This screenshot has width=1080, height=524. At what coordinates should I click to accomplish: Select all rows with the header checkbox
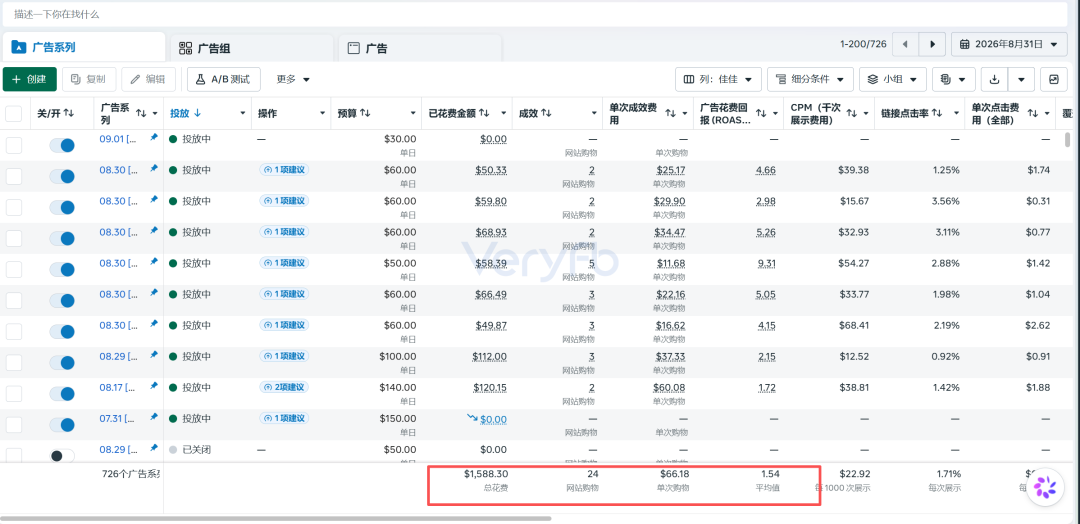tap(14, 113)
